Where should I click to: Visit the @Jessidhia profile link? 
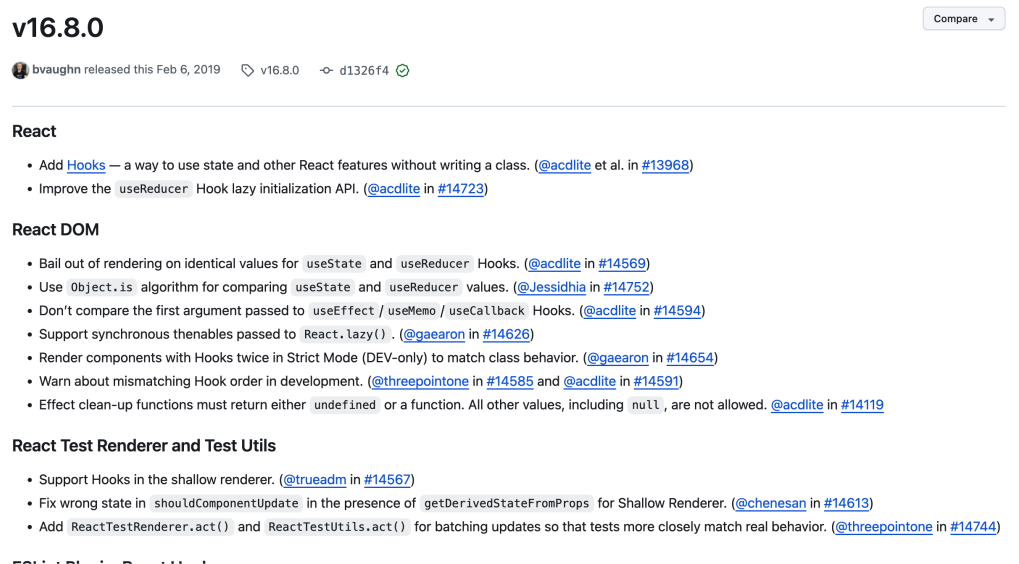pos(551,287)
